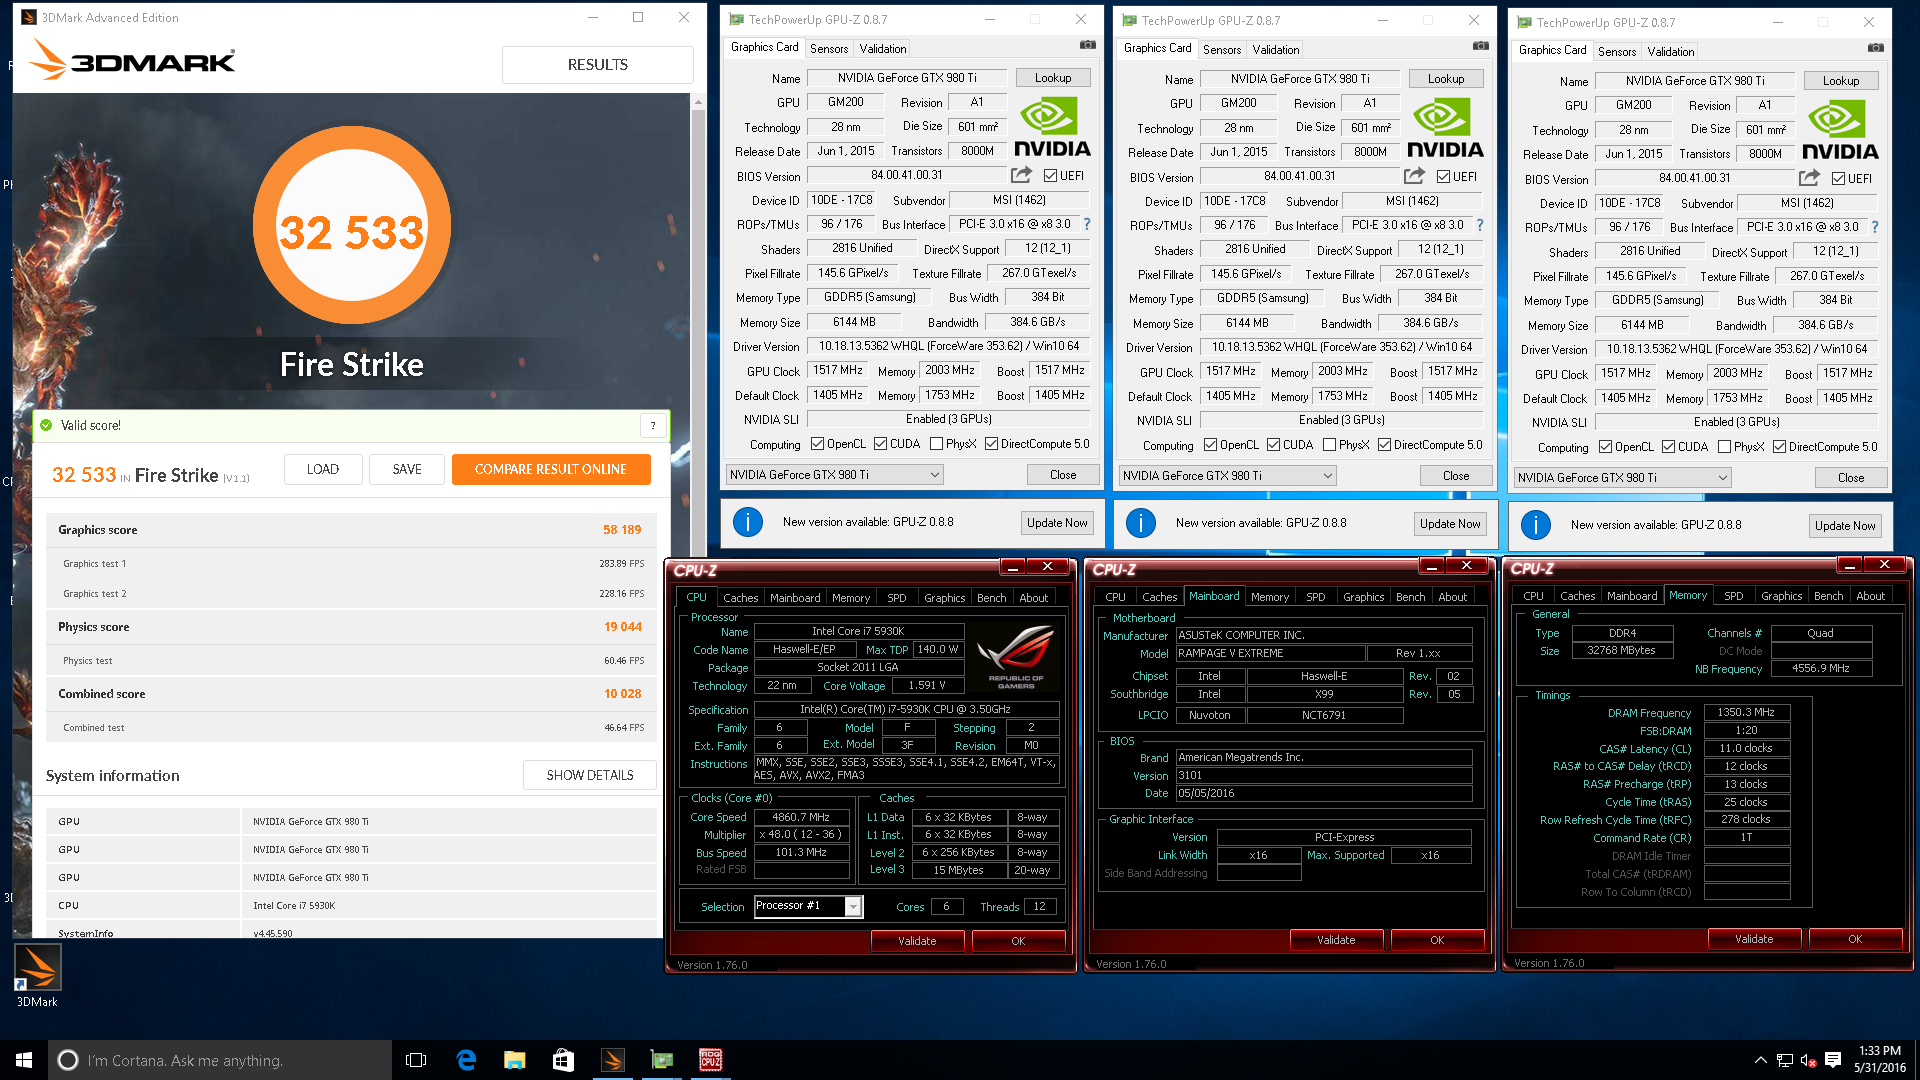Click Physics score 19 044 value
The width and height of the screenshot is (1920, 1080).
[623, 627]
